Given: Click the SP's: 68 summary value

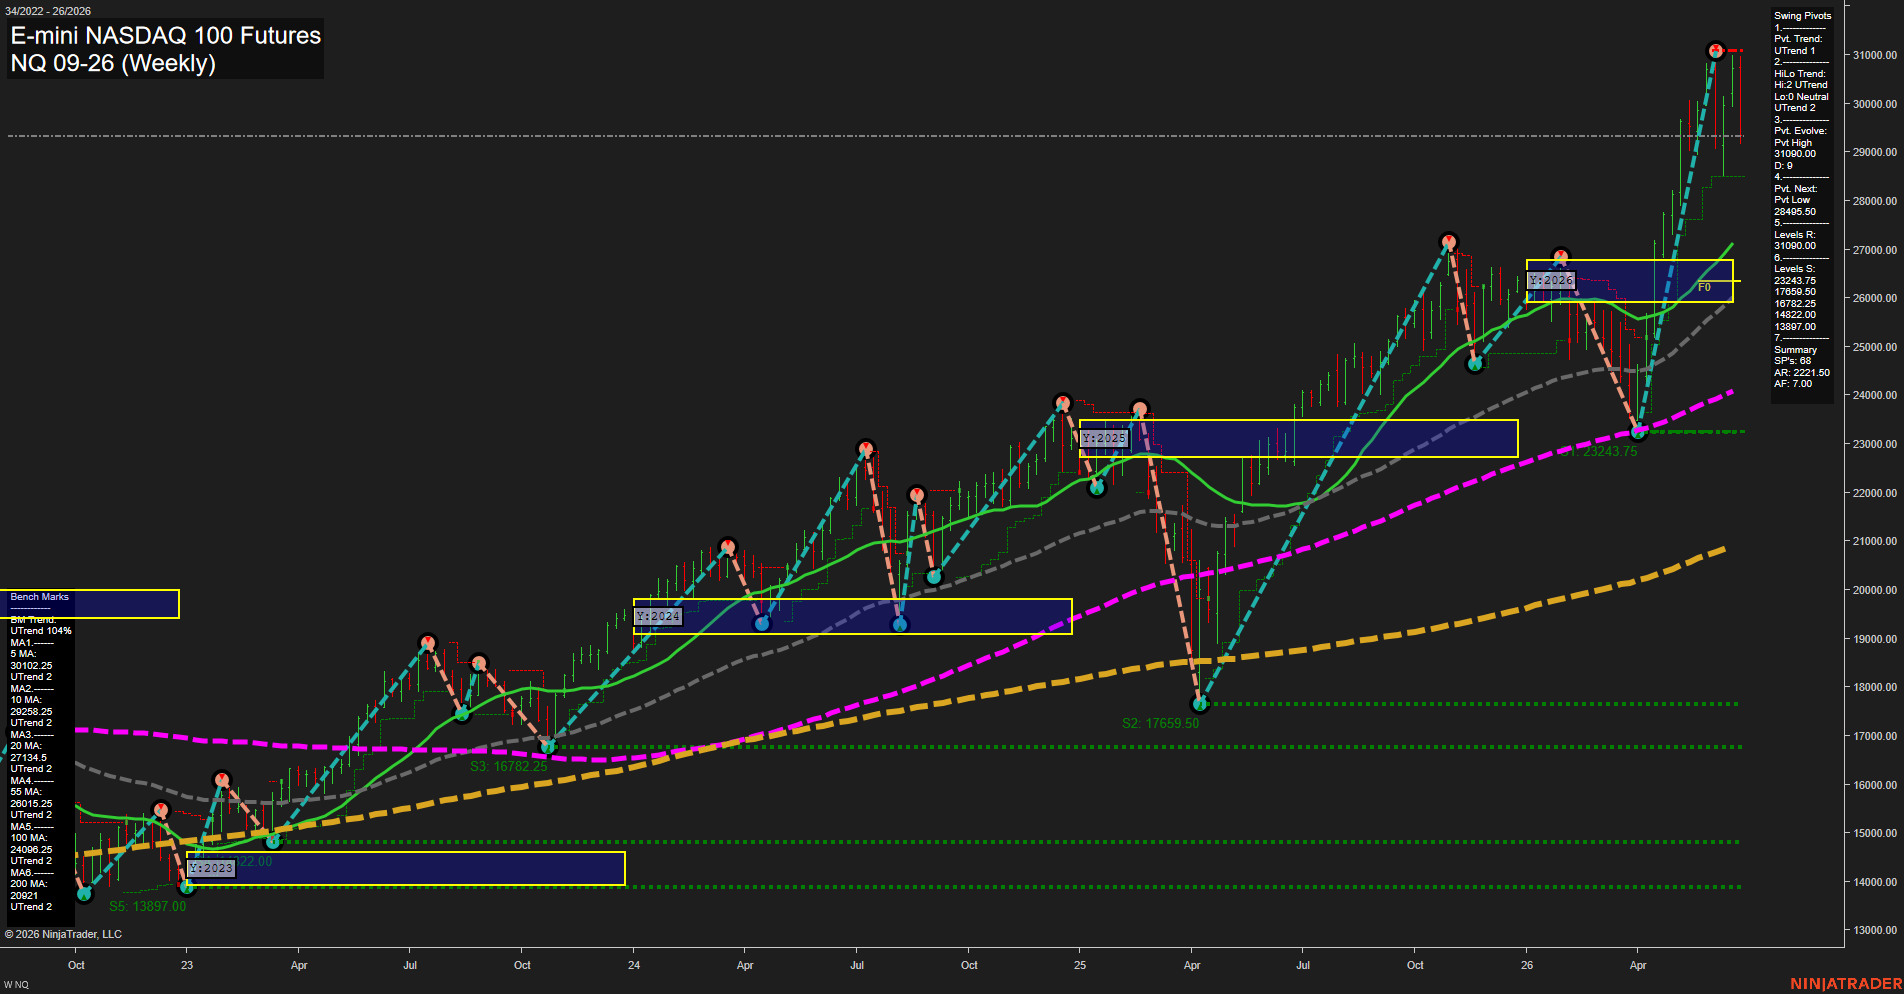Looking at the screenshot, I should tap(1793, 361).
